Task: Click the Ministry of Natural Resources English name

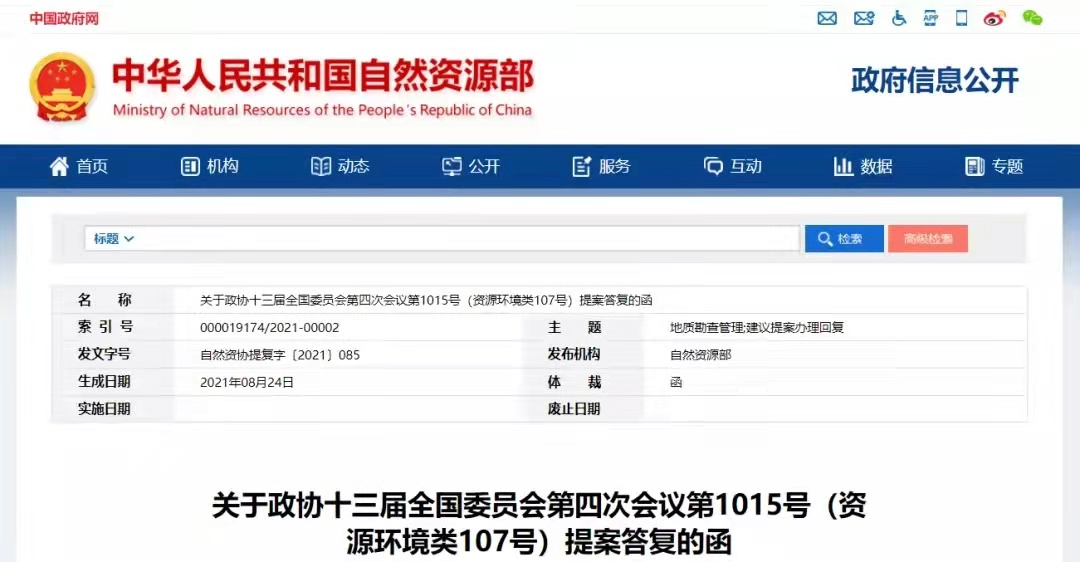Action: click(322, 110)
